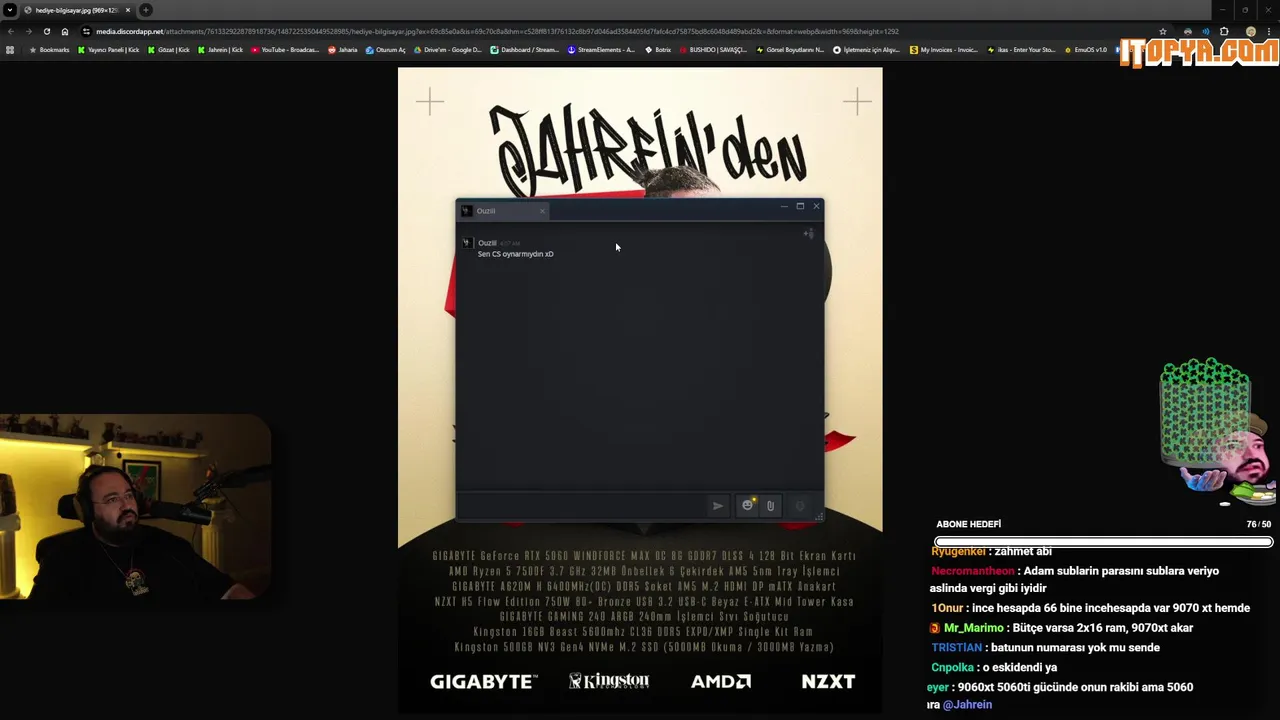
Task: Invite a friend with the plus-person icon
Action: coord(808,234)
